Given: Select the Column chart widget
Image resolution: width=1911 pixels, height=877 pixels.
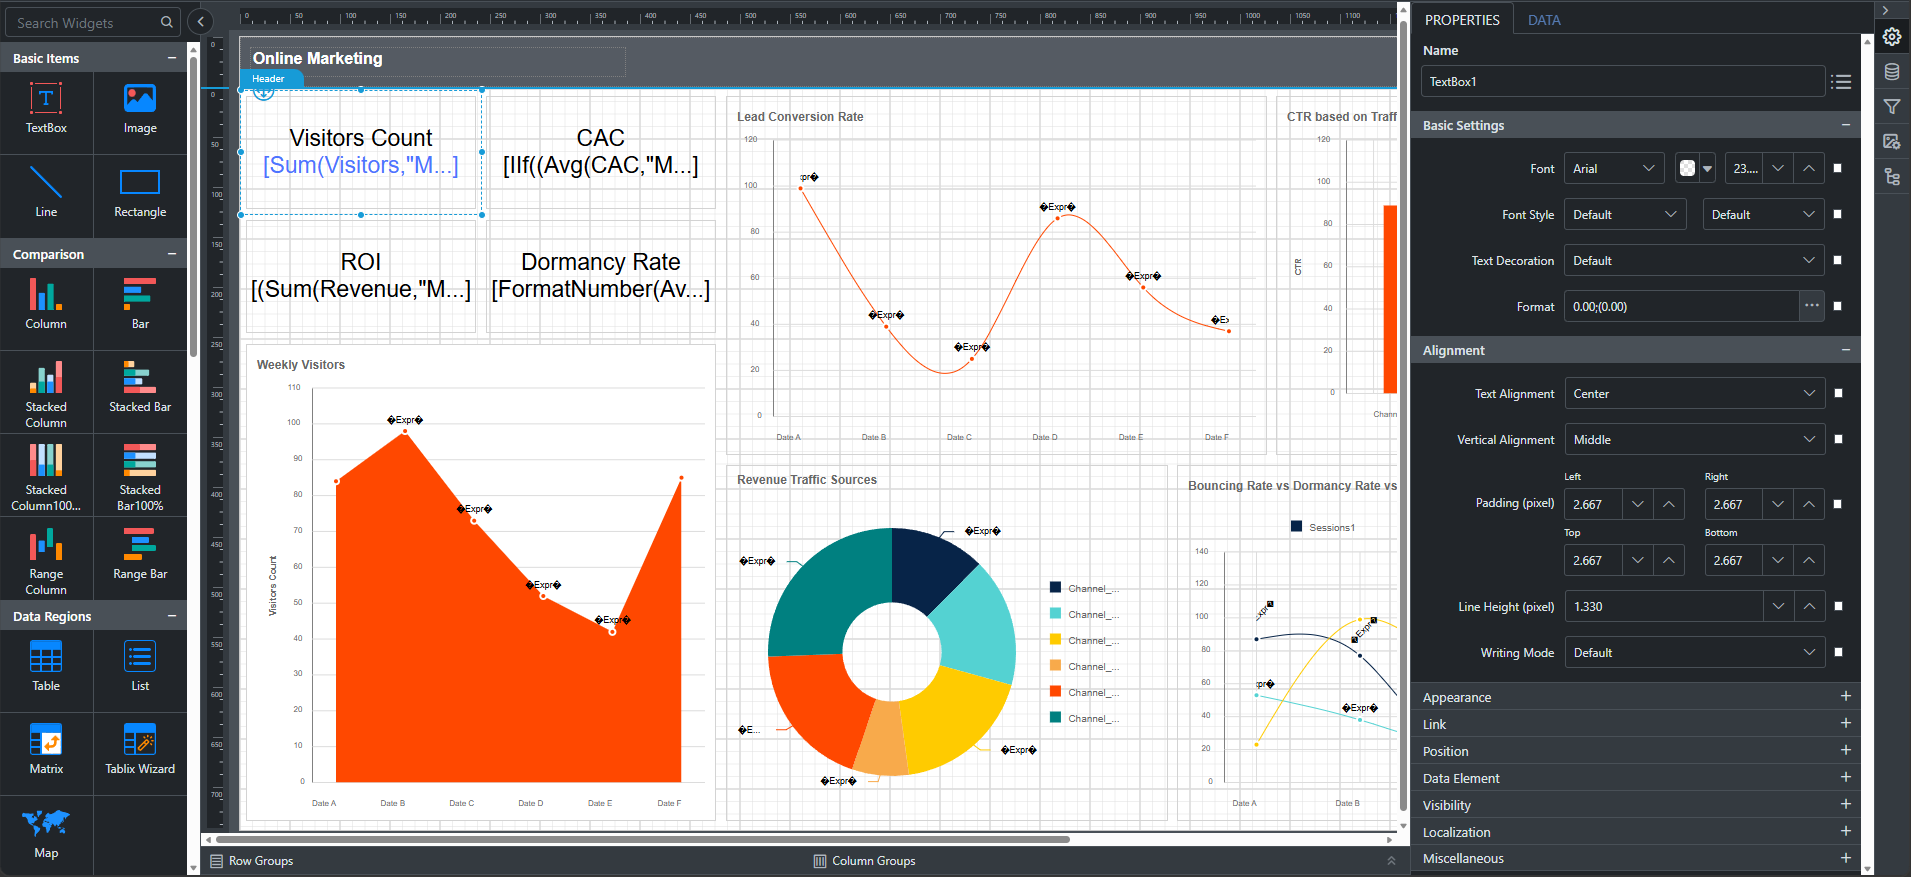Looking at the screenshot, I should click(x=46, y=306).
